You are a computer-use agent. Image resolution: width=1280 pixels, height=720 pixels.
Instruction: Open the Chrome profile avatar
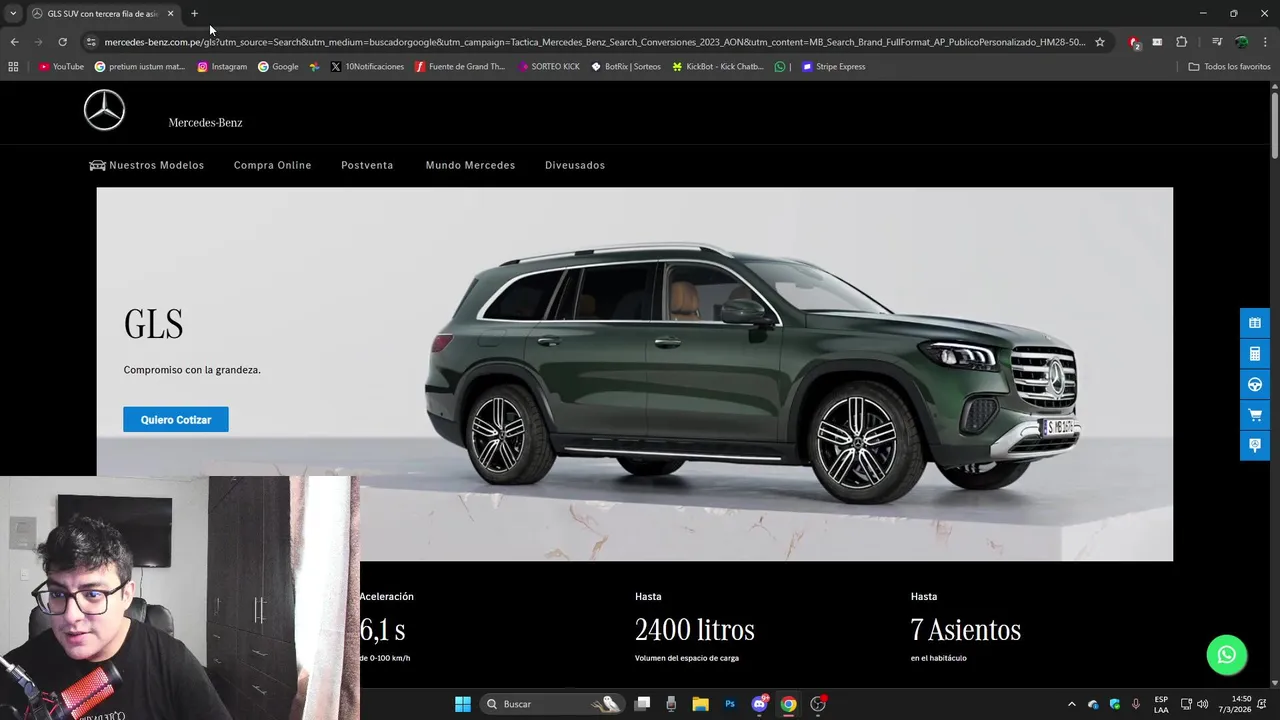[x=1241, y=42]
